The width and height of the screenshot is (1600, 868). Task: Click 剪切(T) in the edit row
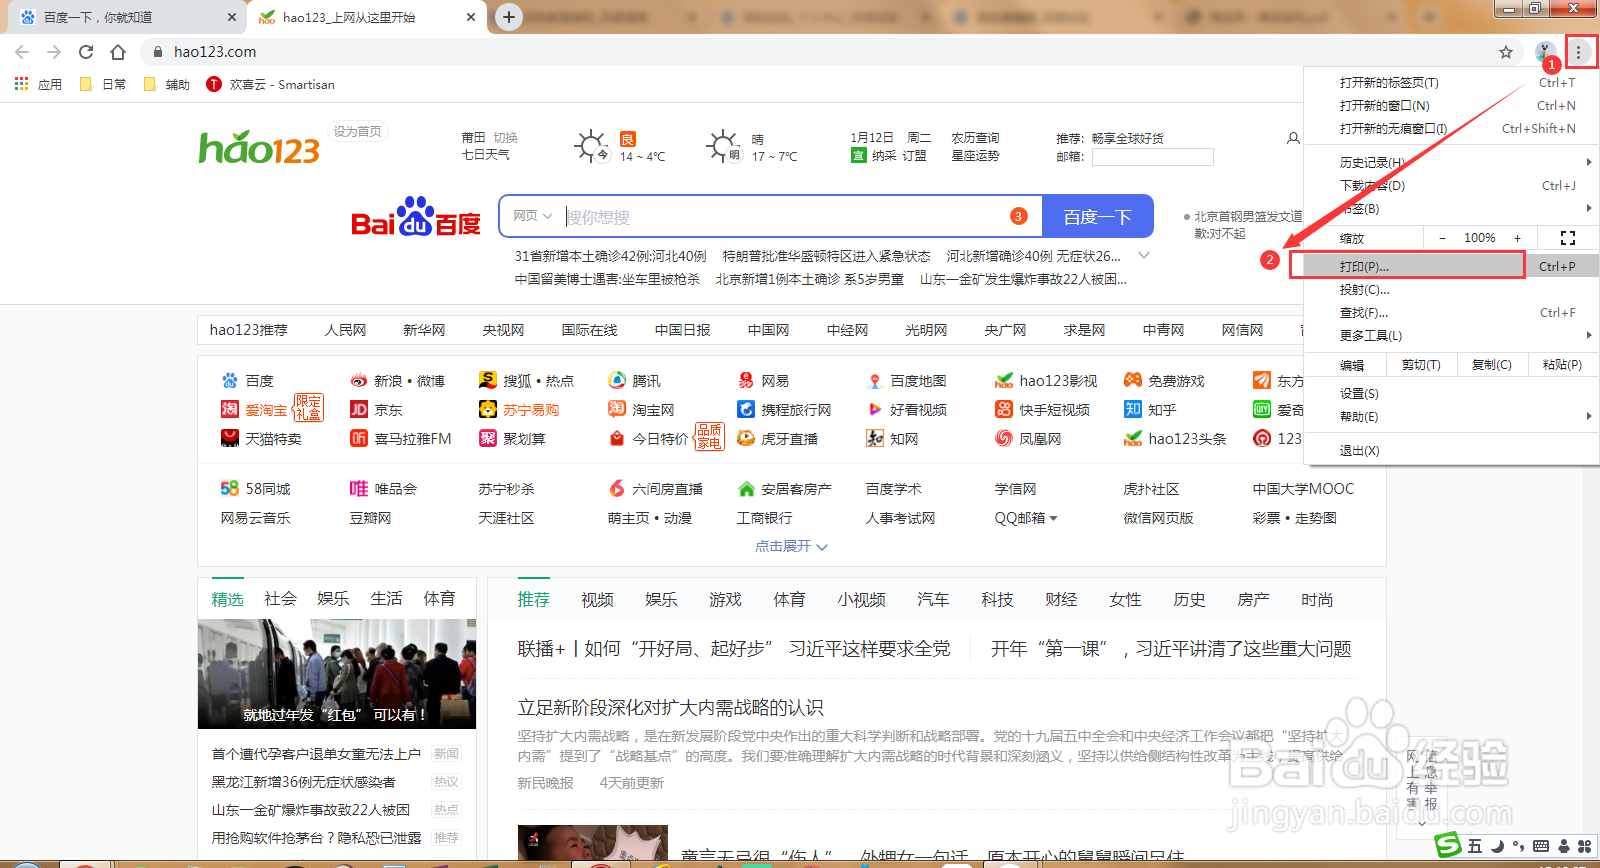pos(1421,365)
